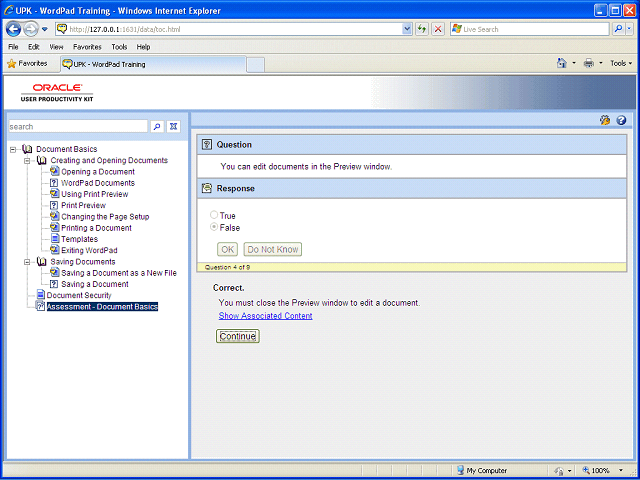Click My Computer security zone status
Image resolution: width=640 pixels, height=480 pixels.
tap(482, 470)
